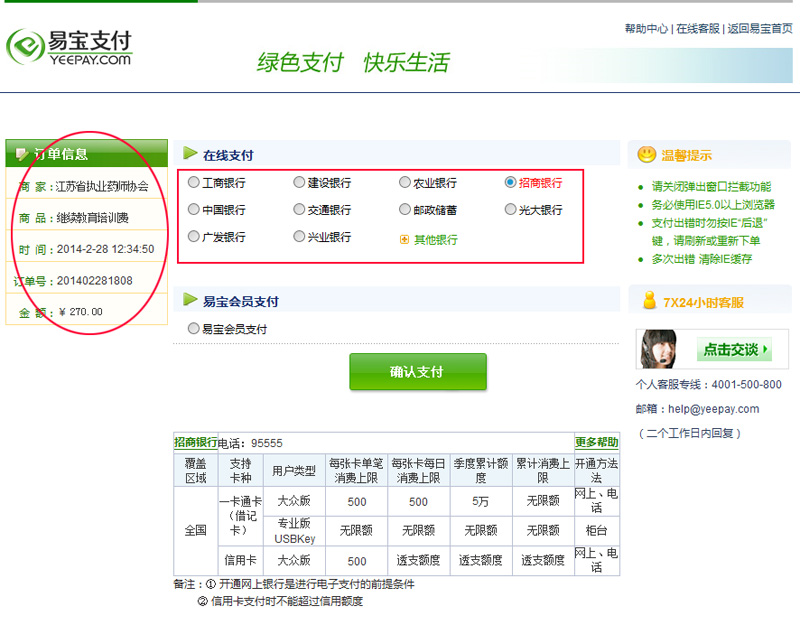Pick 兴业银行 radio option
Screen dimensions: 800x625
[299, 236]
